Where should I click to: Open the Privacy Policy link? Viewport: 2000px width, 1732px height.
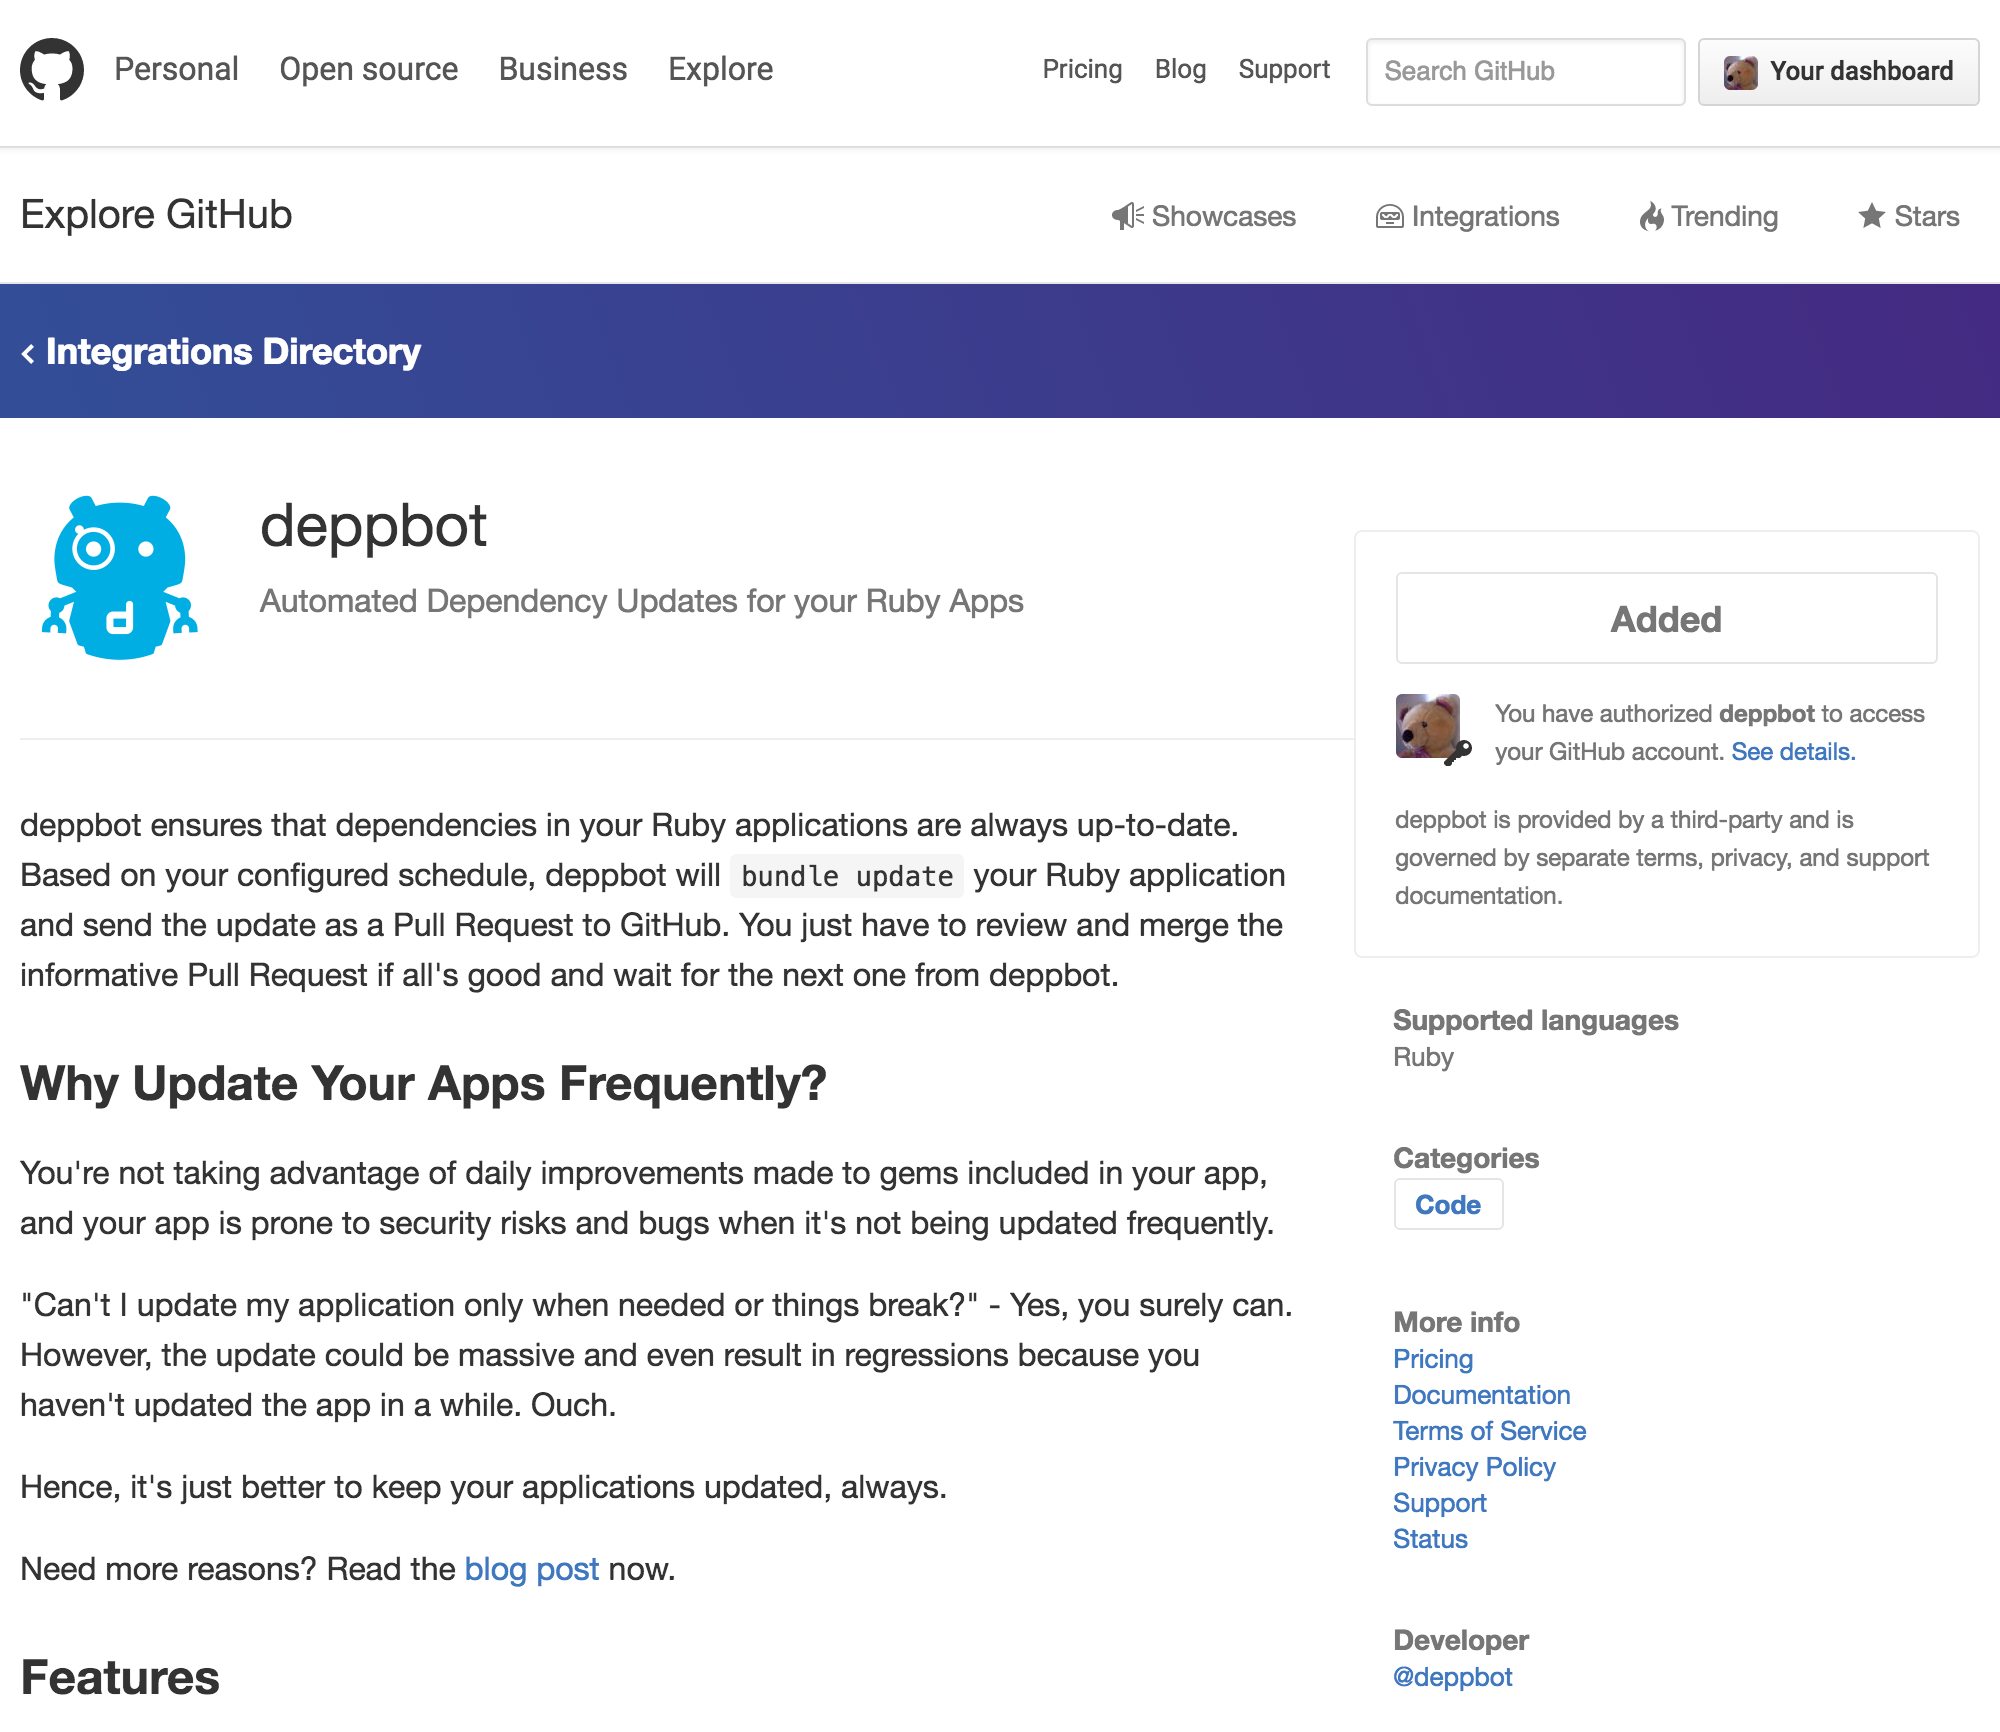click(x=1474, y=1467)
